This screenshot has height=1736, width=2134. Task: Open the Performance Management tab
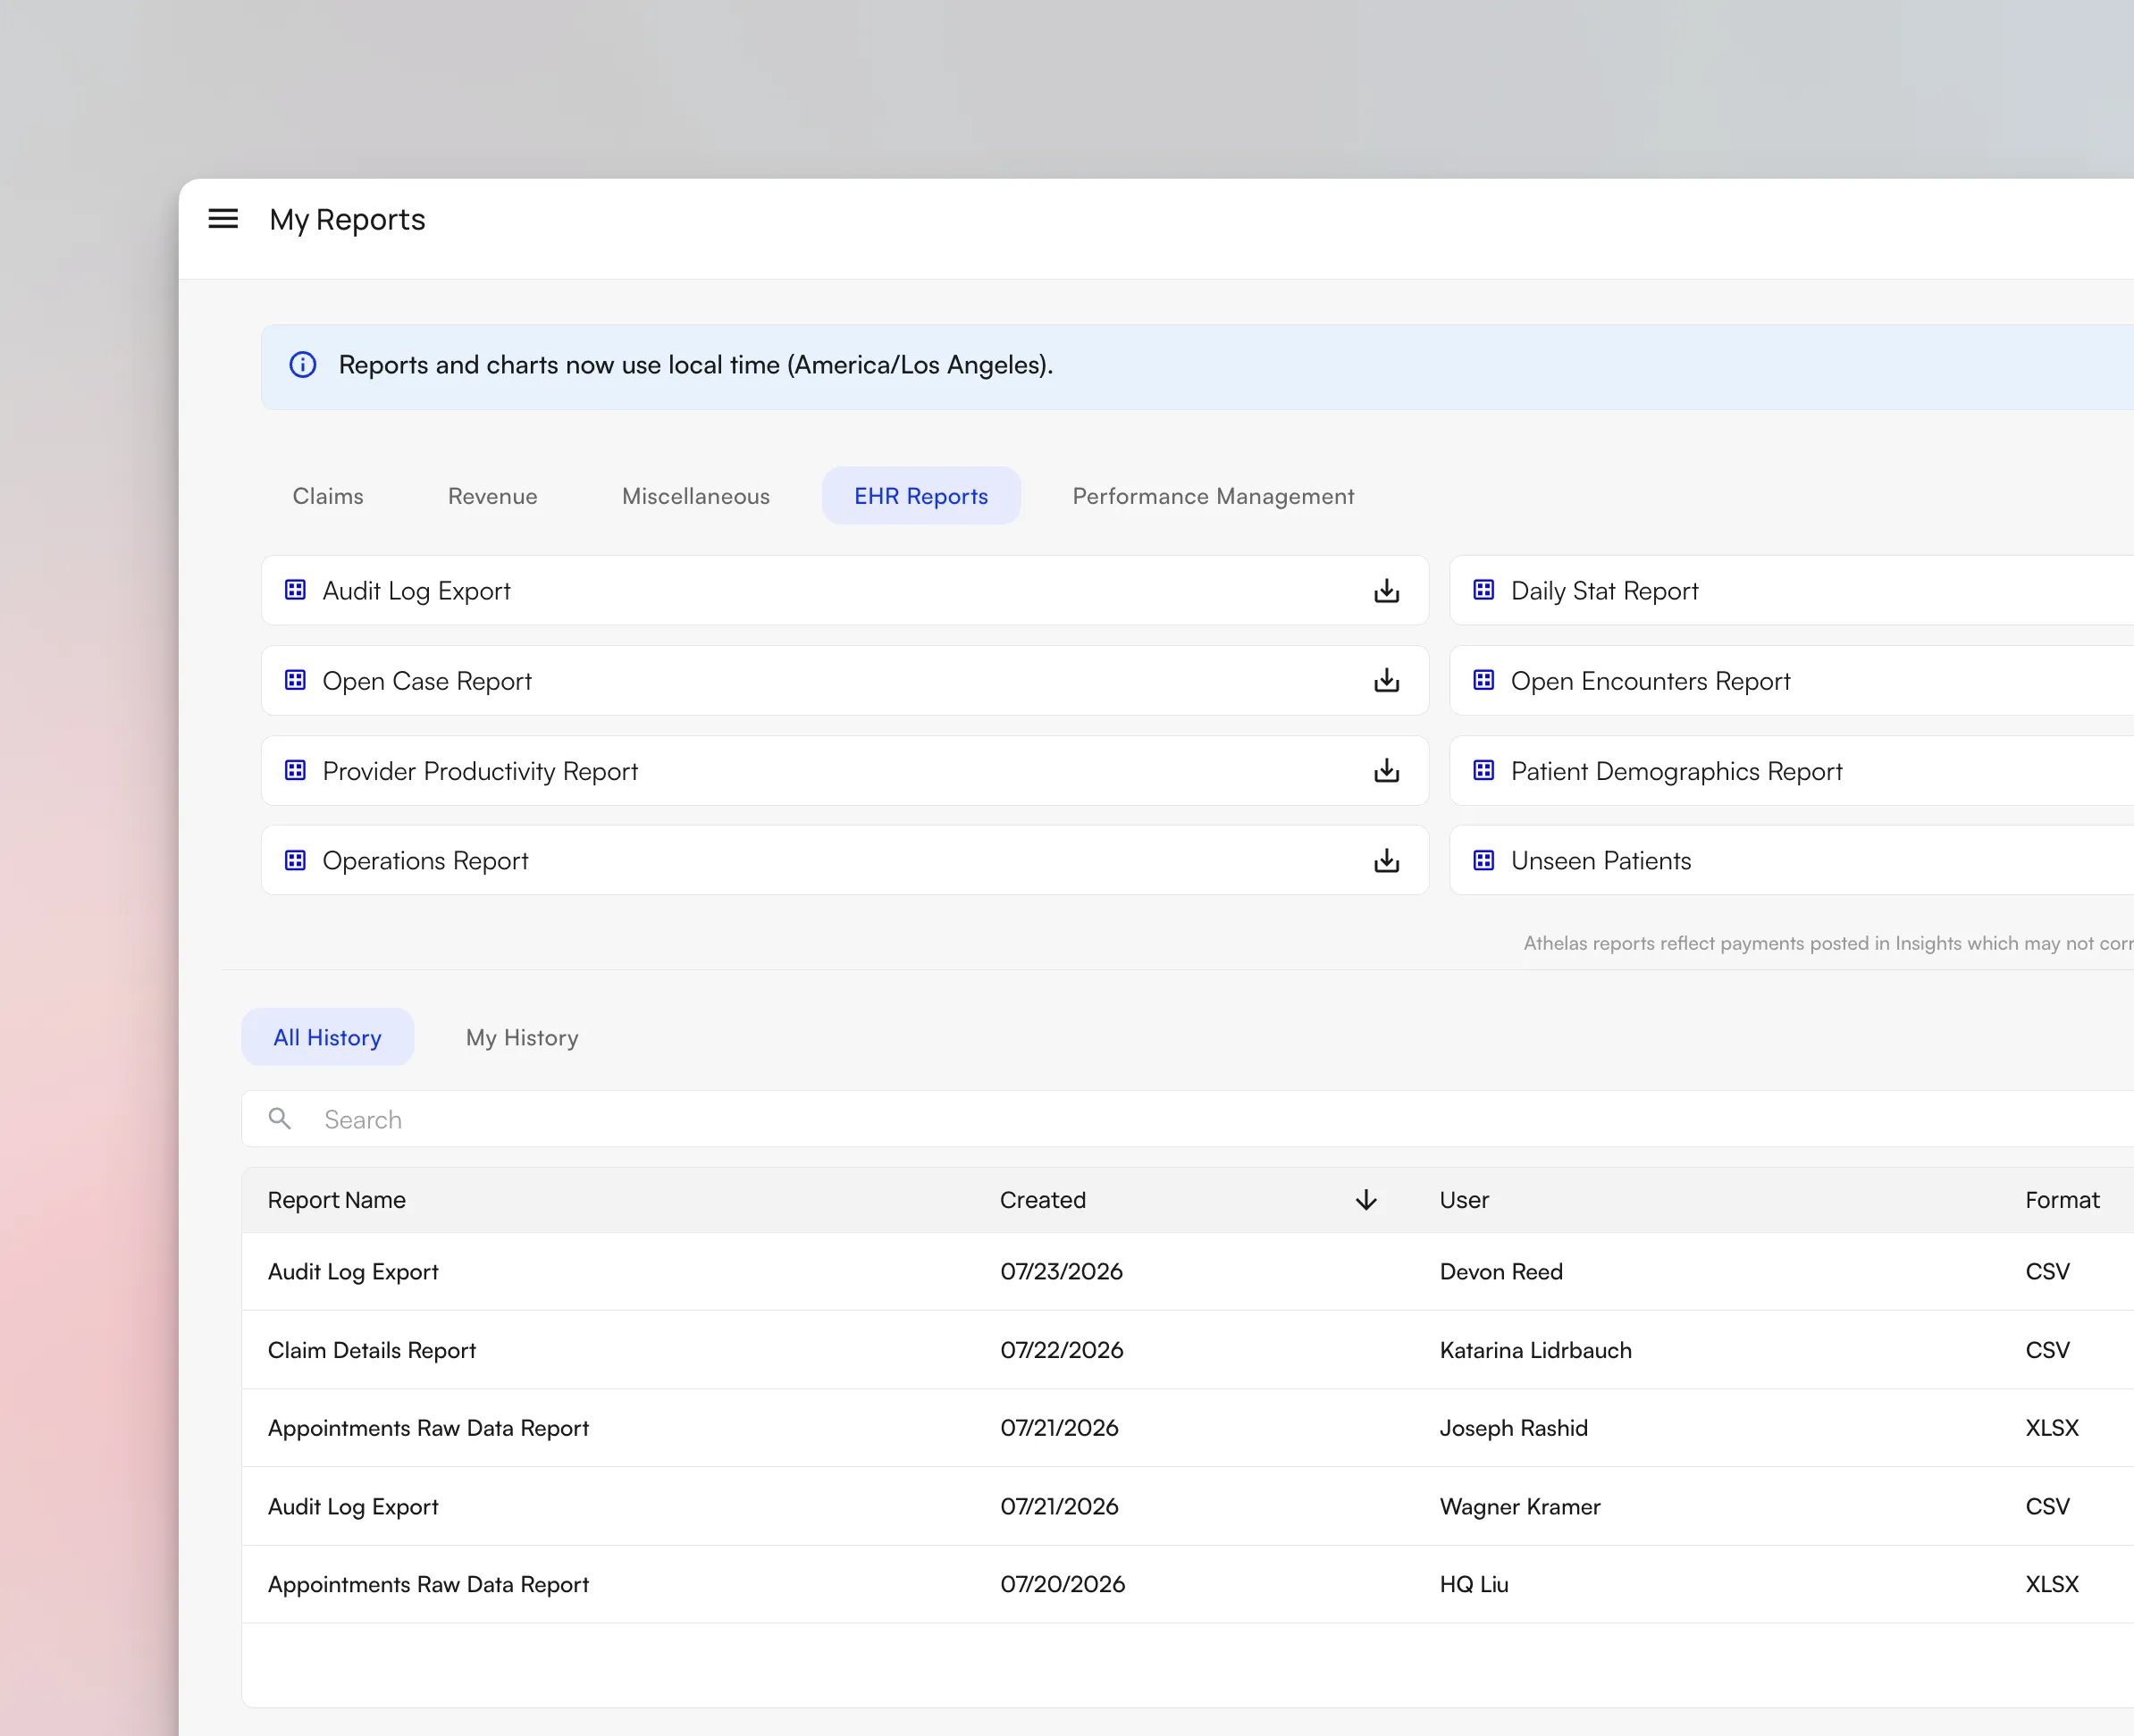point(1213,496)
